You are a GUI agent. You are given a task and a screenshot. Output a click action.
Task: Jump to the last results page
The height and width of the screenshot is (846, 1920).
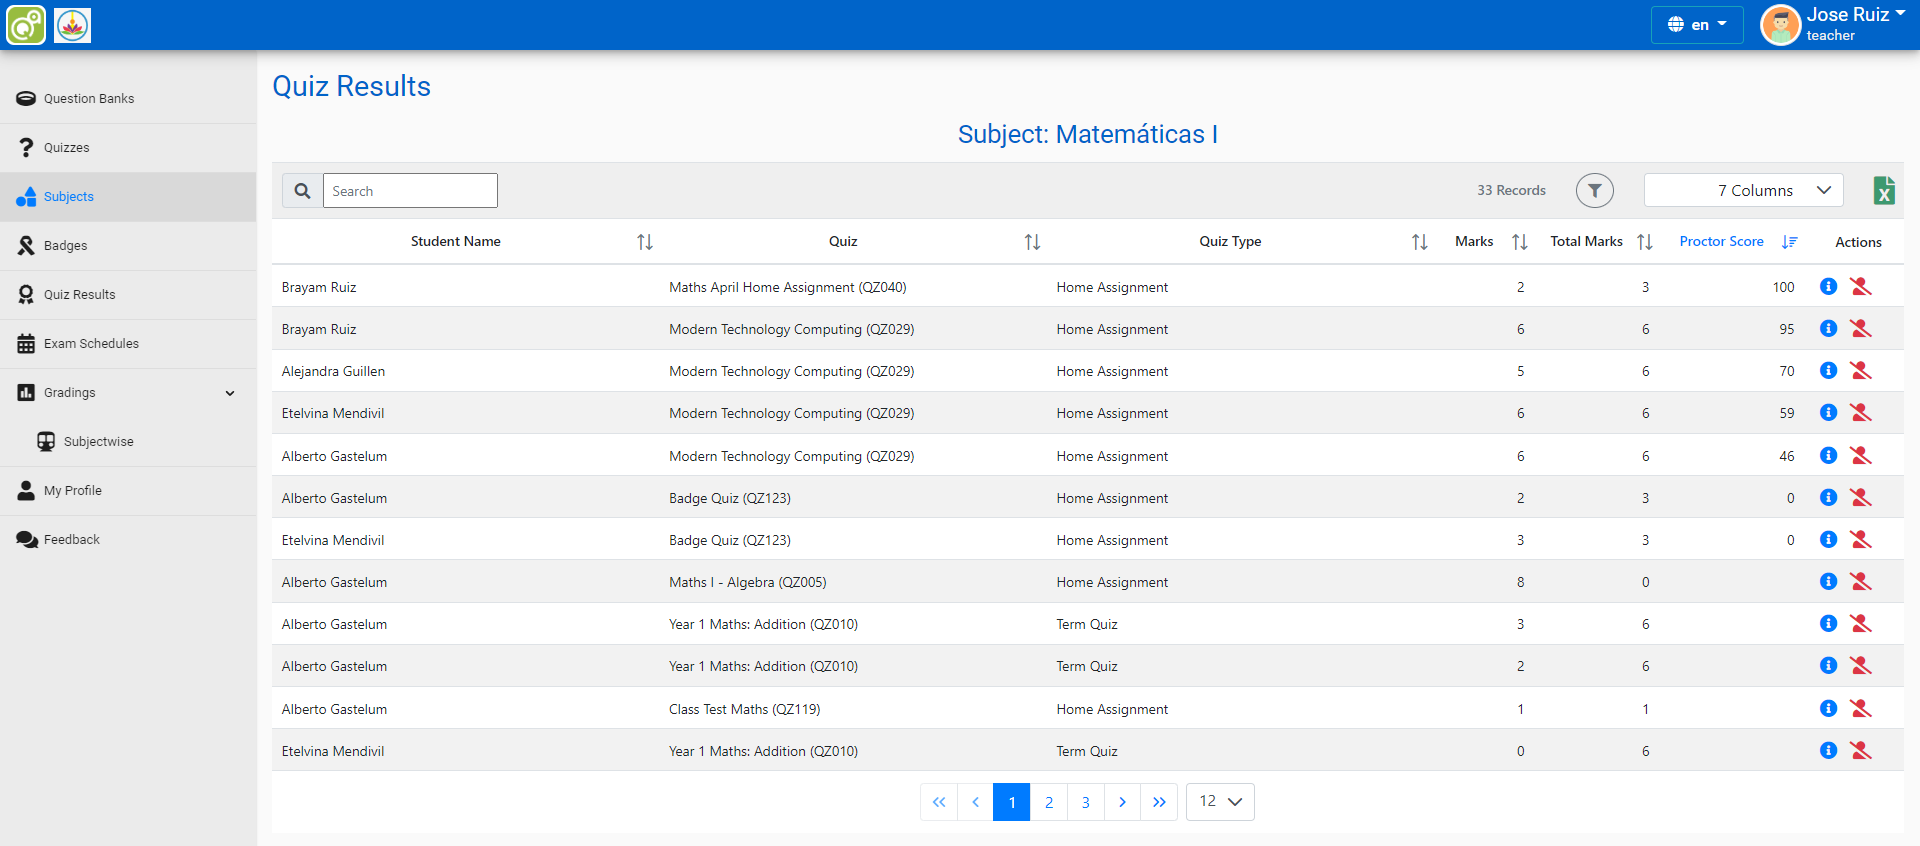click(1158, 802)
